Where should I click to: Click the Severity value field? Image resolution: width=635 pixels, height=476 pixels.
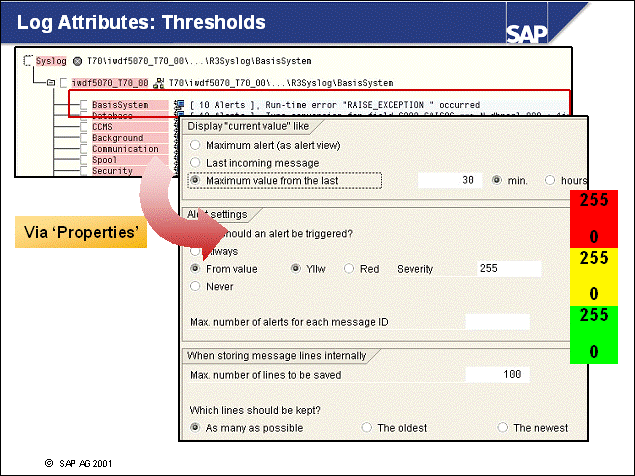coord(506,269)
